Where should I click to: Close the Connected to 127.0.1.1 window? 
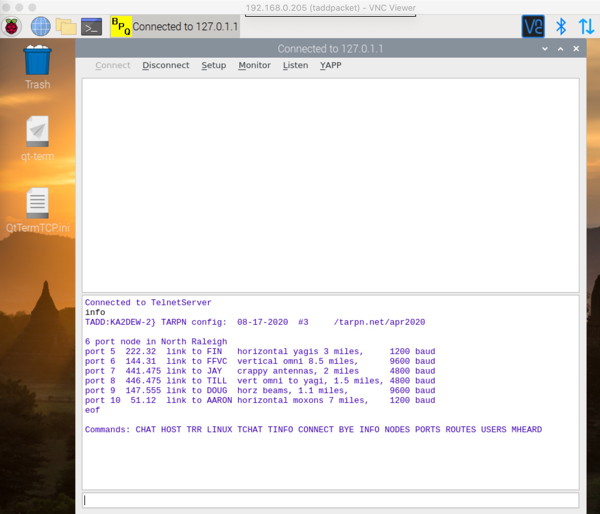[576, 49]
